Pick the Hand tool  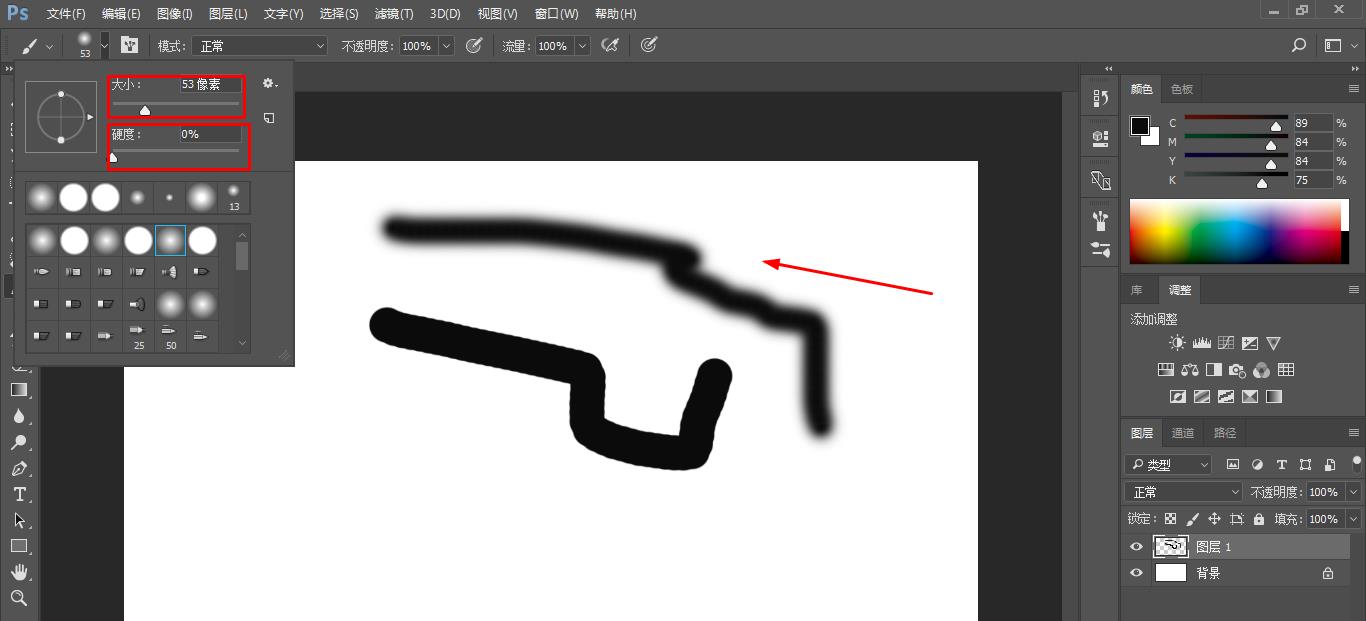coord(19,572)
